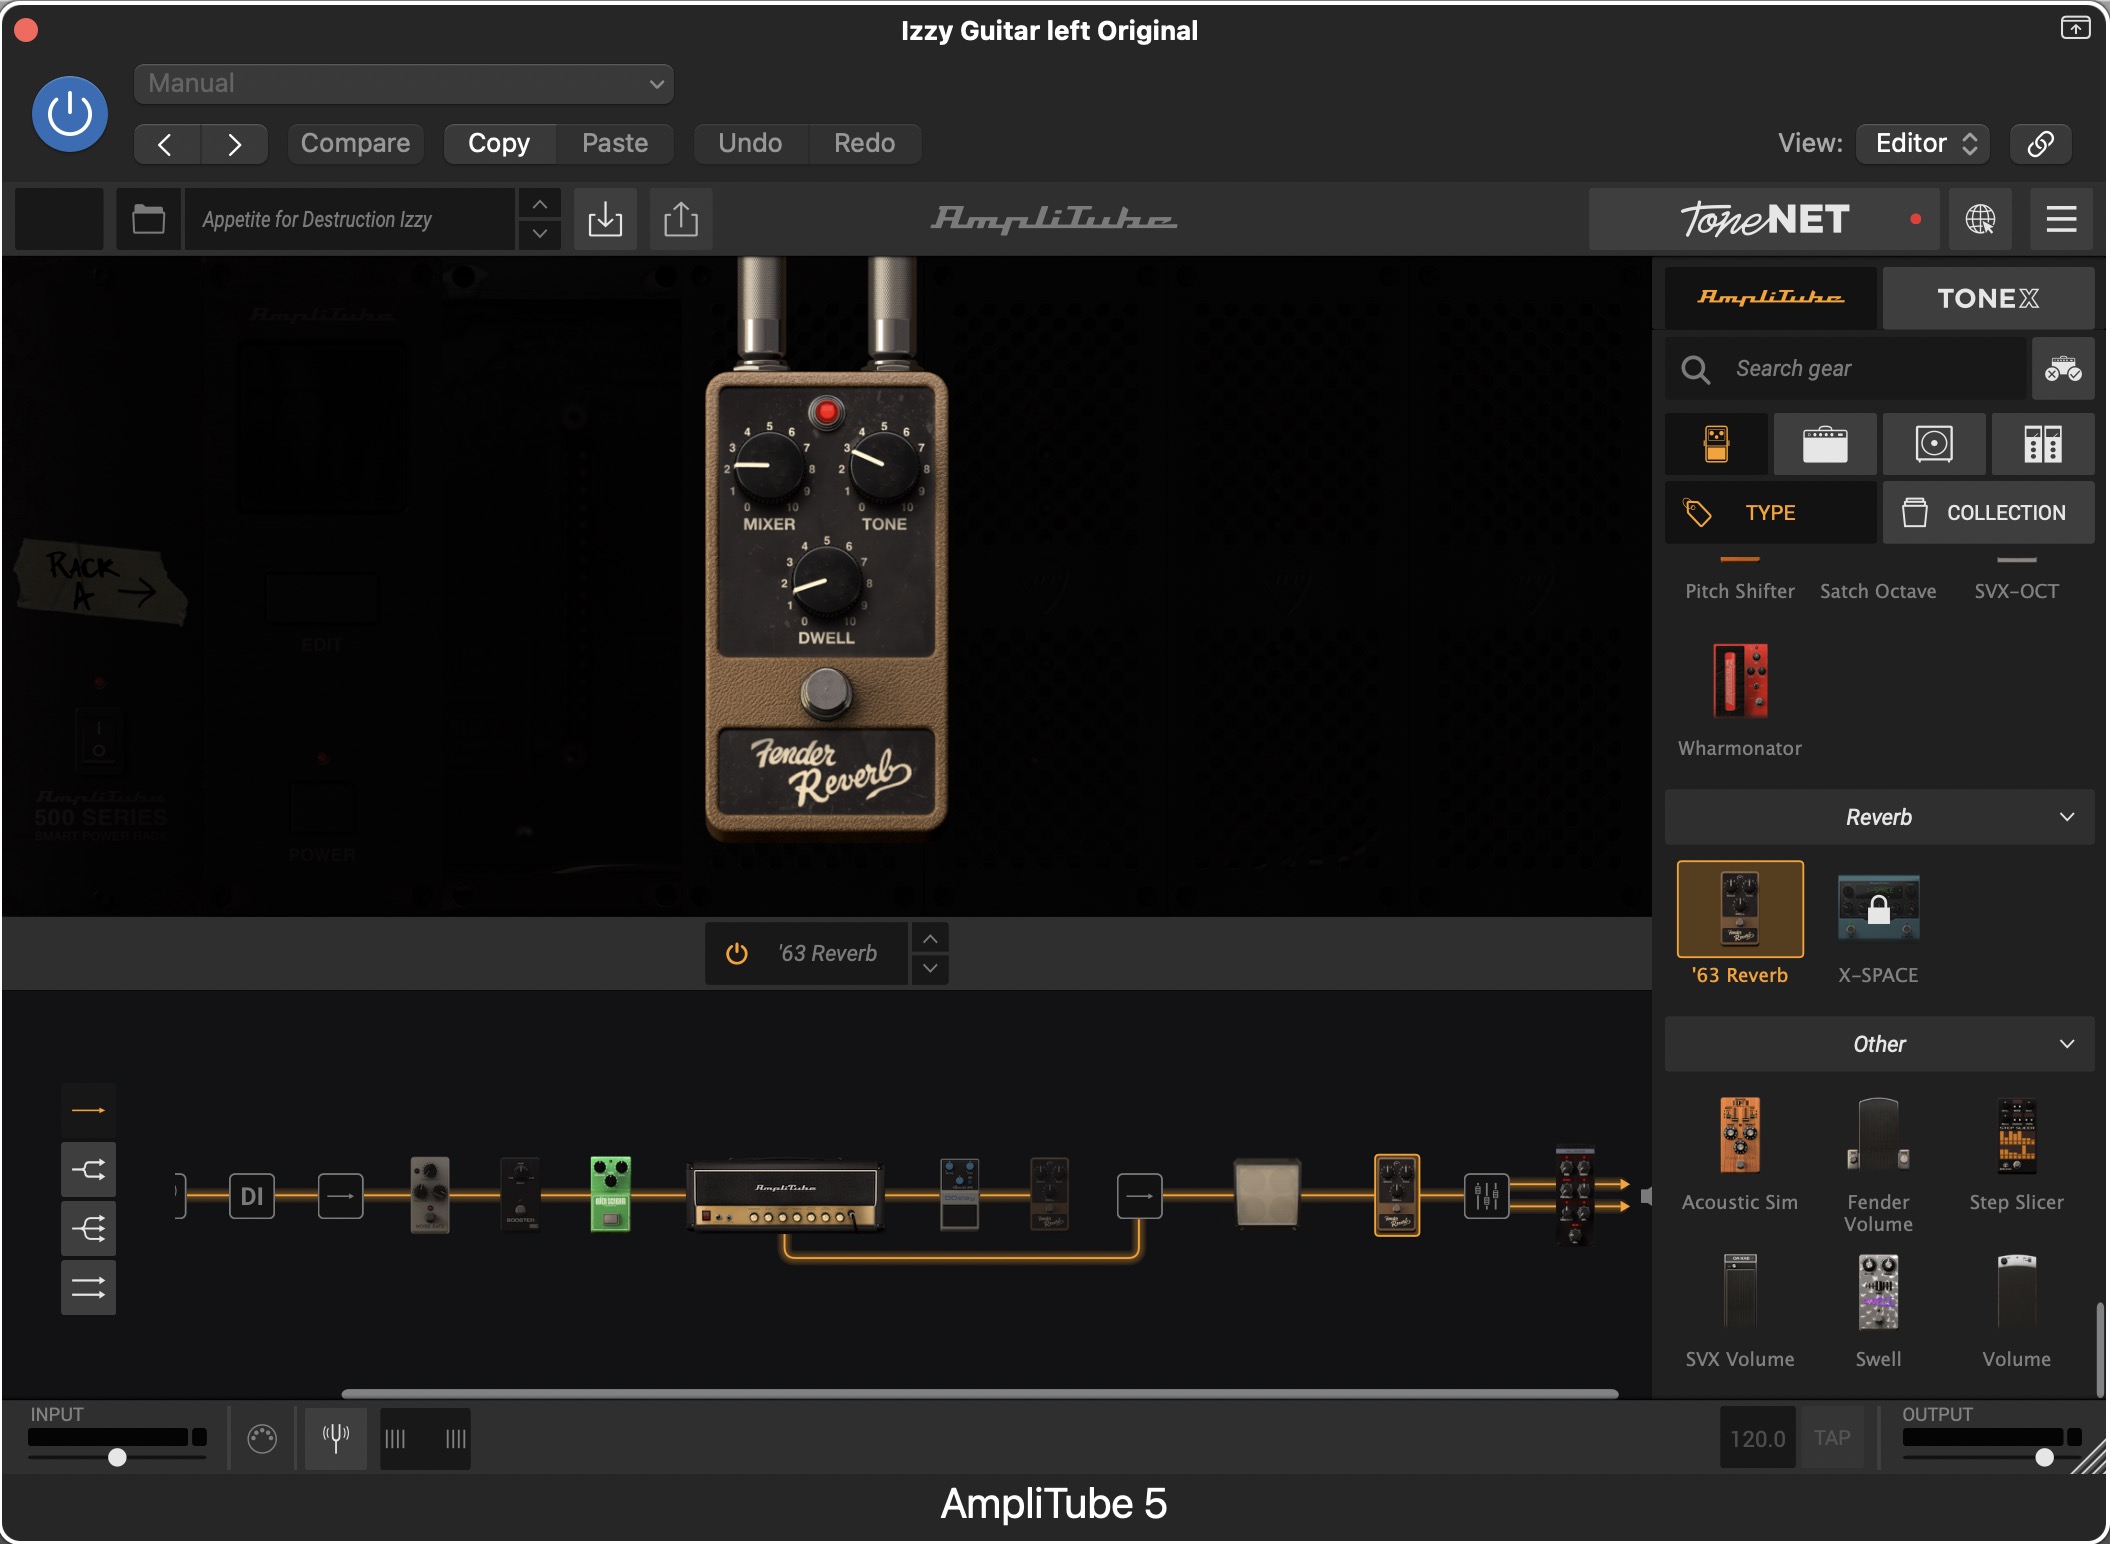2110x1544 pixels.
Task: Open the hamburger main menu icon
Action: click(2061, 219)
